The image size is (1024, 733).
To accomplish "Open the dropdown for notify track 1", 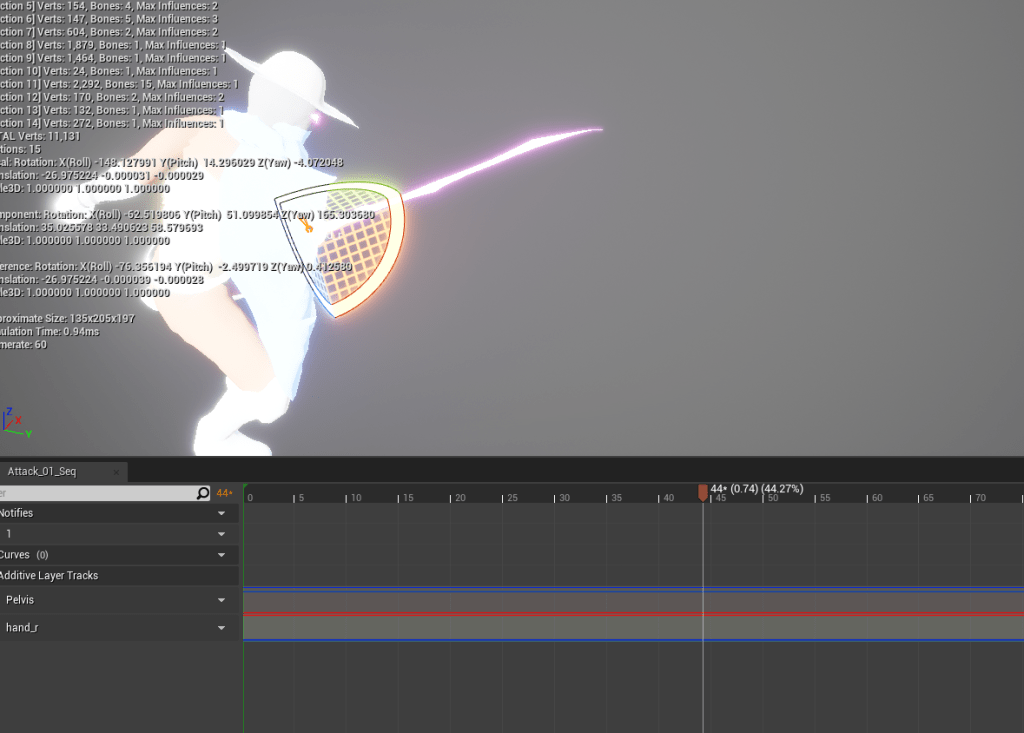I will (x=221, y=535).
